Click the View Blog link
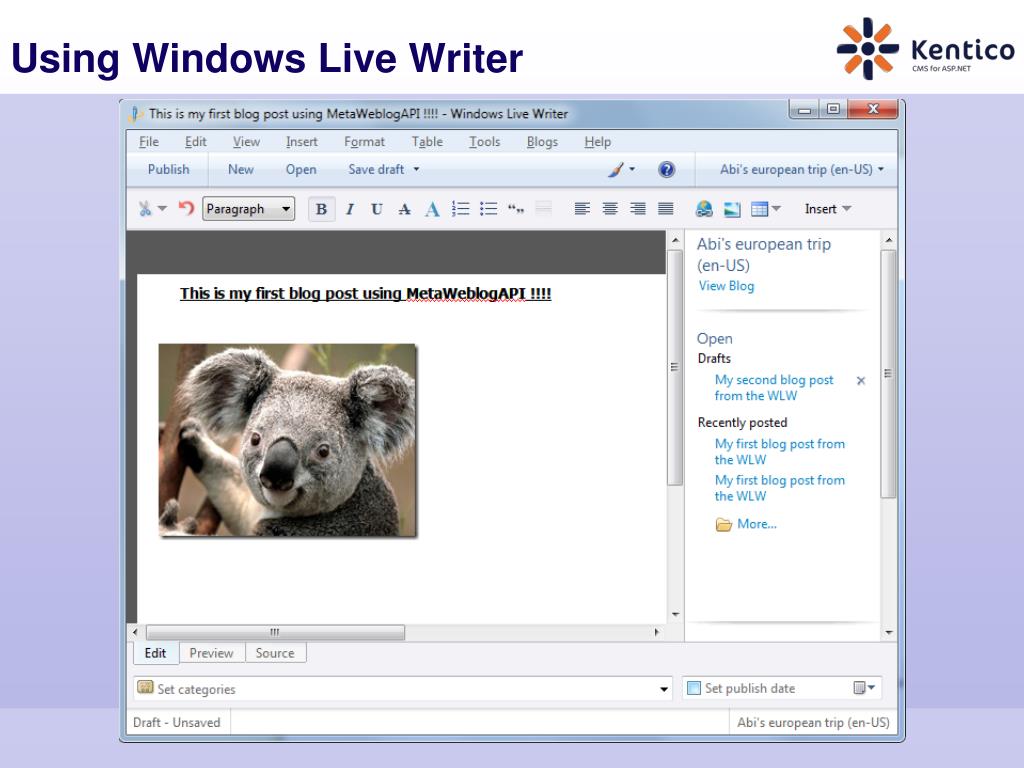This screenshot has height=768, width=1024. [726, 286]
